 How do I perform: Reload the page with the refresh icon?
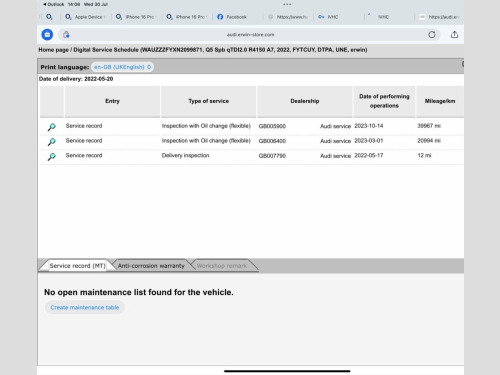pyautogui.click(x=432, y=34)
